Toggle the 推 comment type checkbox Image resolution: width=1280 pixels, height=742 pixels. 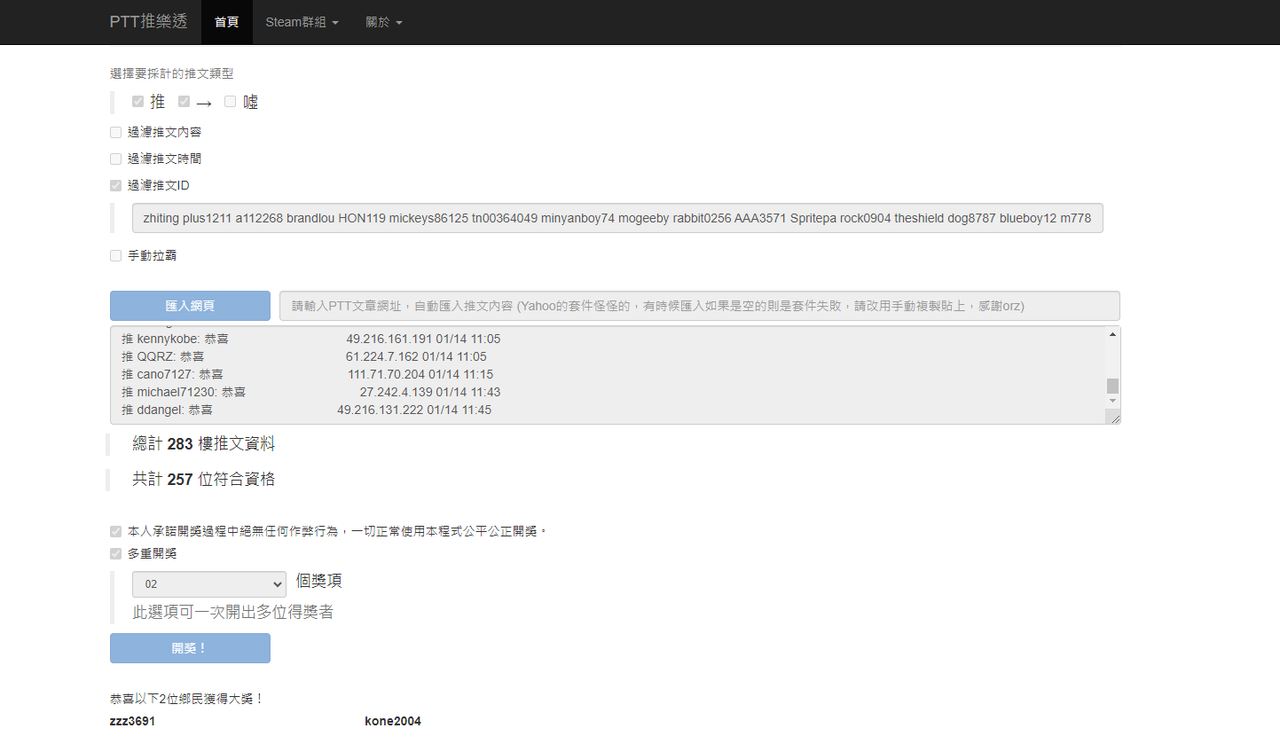138,101
